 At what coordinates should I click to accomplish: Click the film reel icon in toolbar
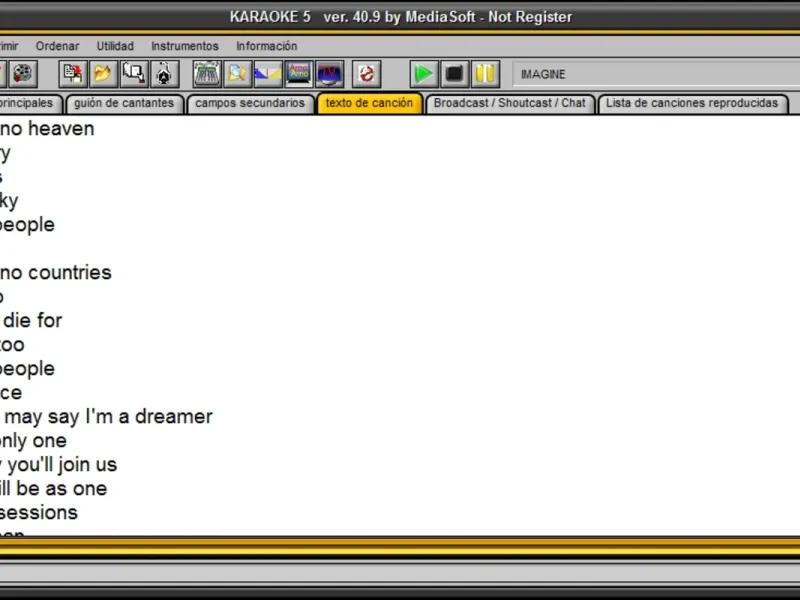point(23,74)
